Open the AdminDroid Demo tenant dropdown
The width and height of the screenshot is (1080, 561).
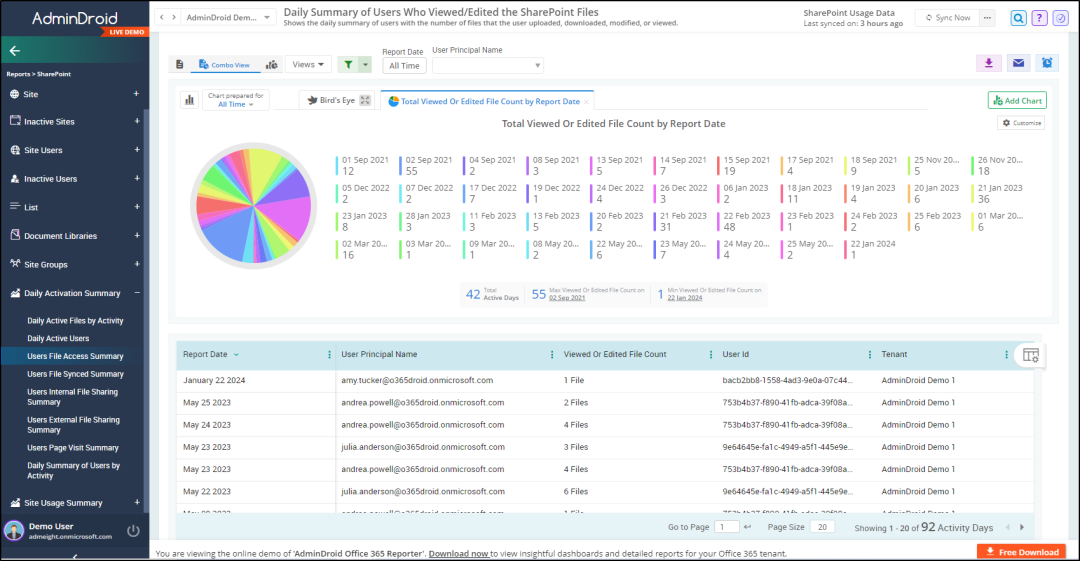[229, 17]
